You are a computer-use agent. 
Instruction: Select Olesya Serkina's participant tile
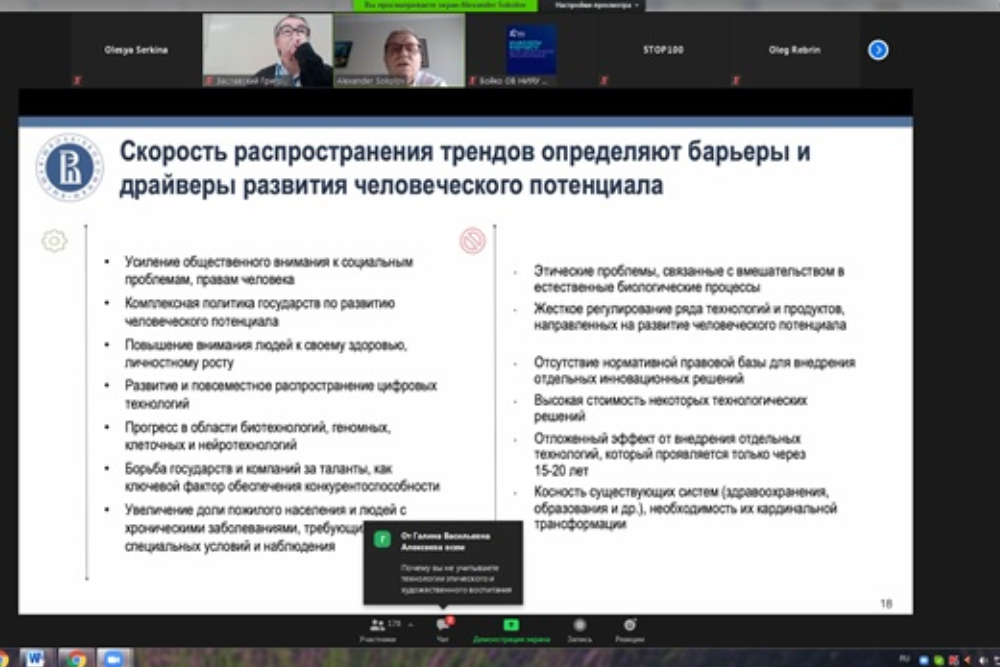coord(136,50)
